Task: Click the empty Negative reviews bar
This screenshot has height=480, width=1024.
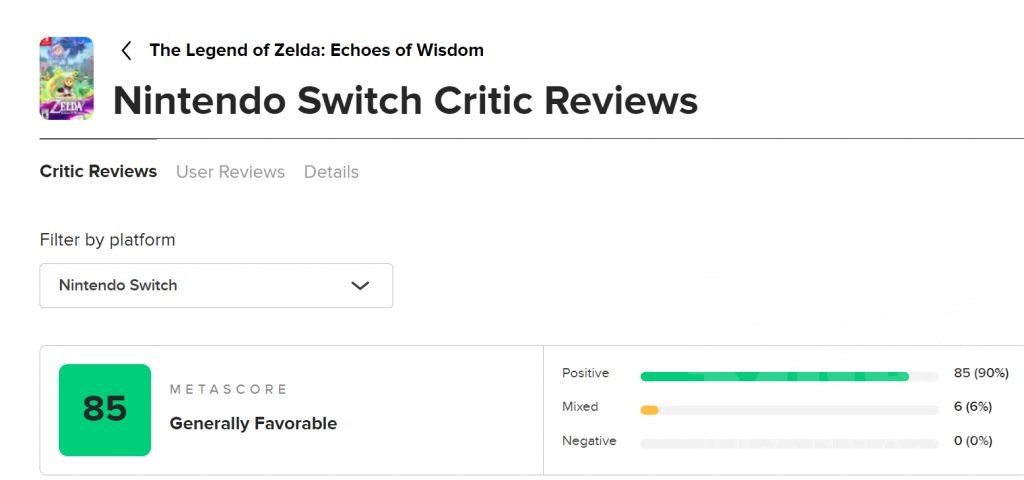Action: pos(789,443)
